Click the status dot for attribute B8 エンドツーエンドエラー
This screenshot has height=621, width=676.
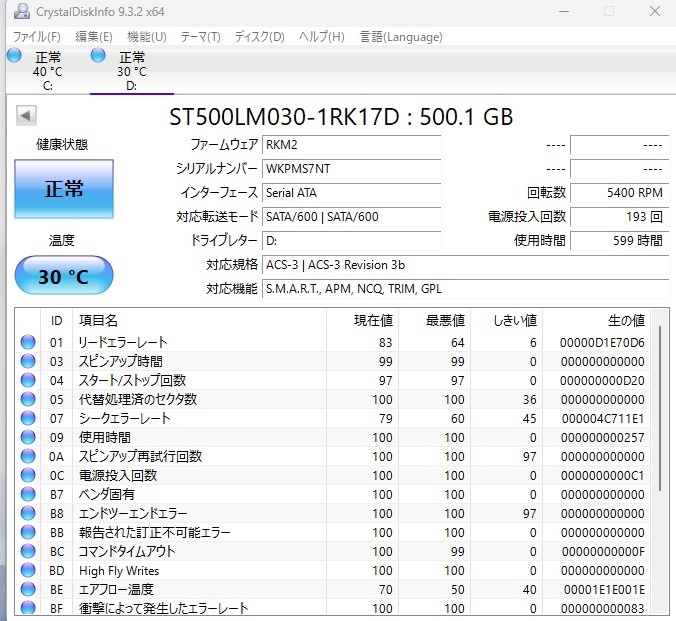click(28, 513)
